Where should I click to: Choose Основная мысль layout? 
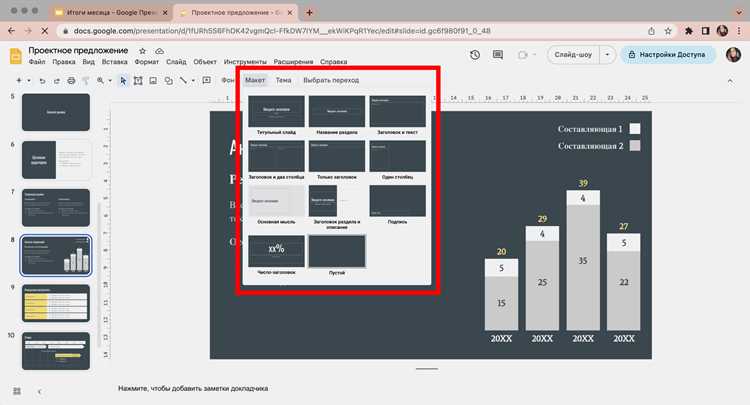point(276,205)
